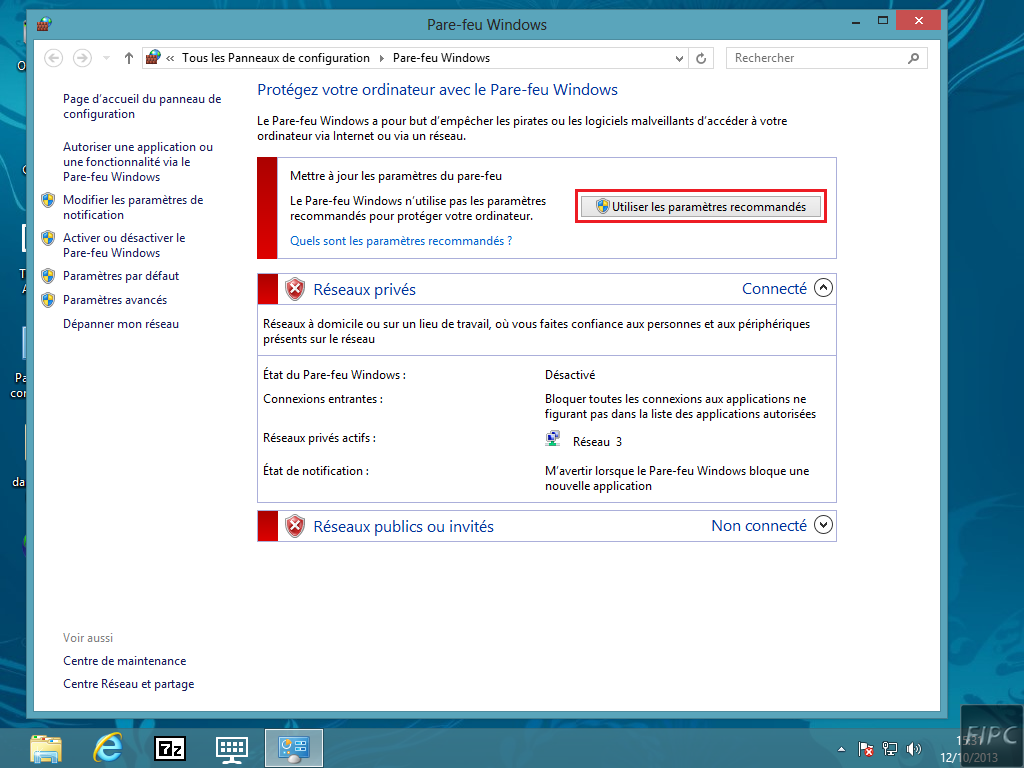Click the Up arrow navigation icon
Screen dimensions: 1024x768
coord(128,58)
